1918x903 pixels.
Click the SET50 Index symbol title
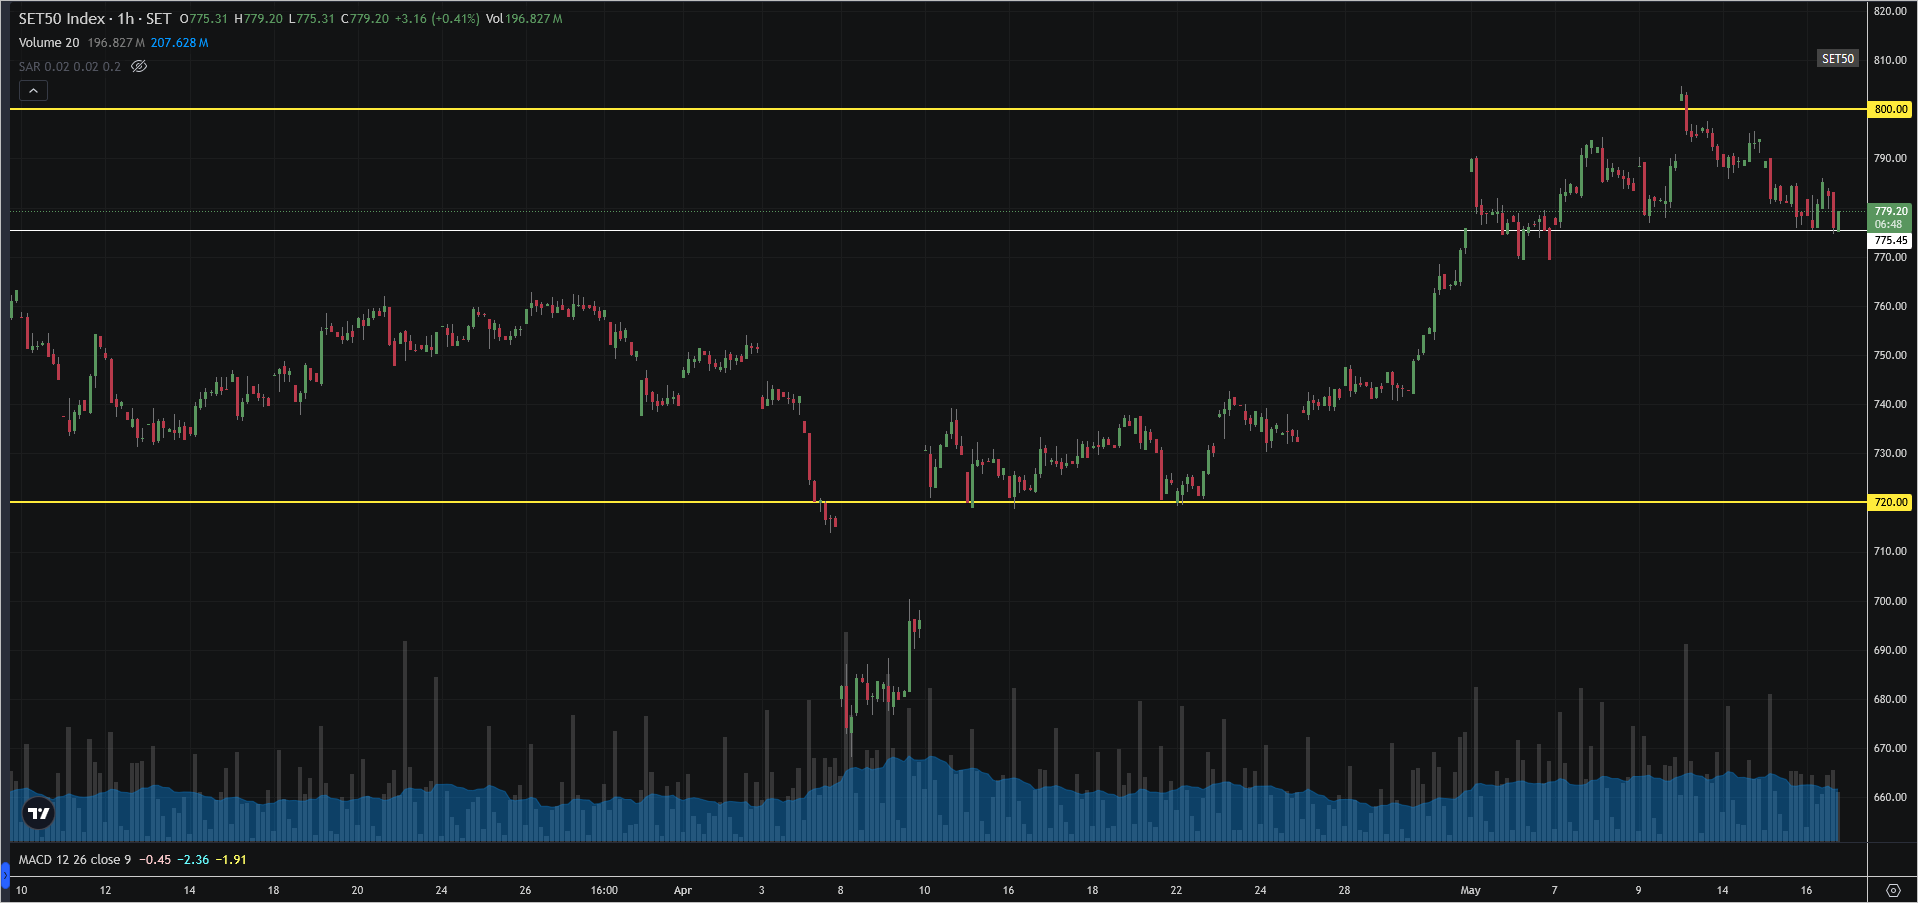[61, 19]
